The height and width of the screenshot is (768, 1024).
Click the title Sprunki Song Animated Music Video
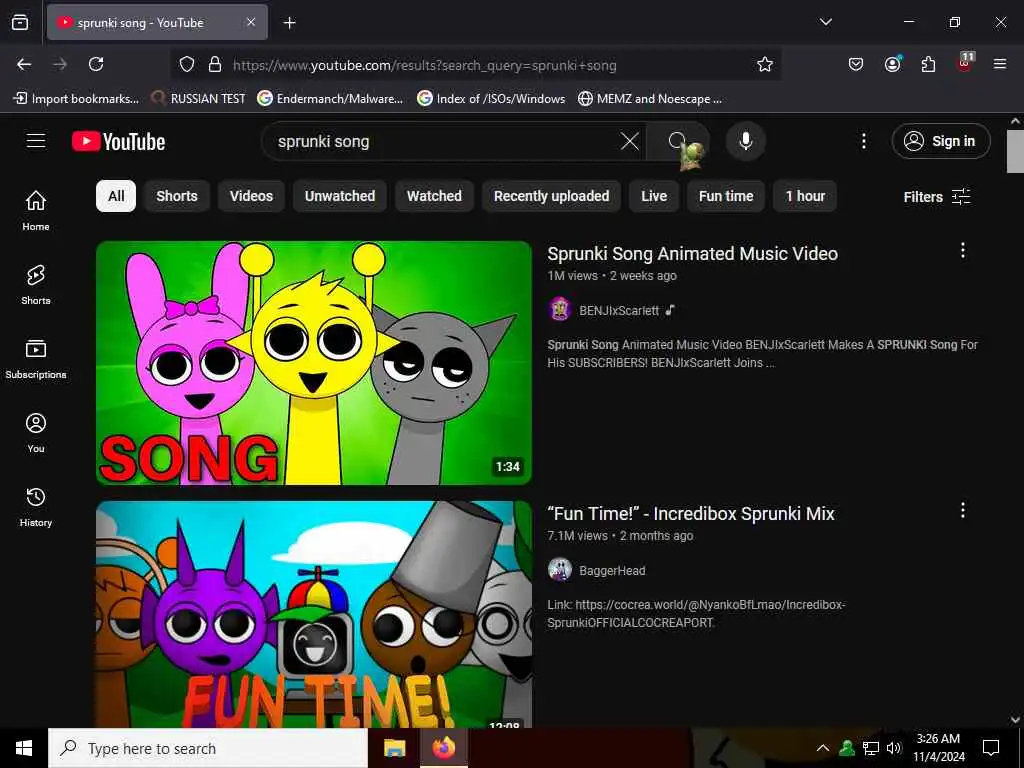(x=692, y=253)
